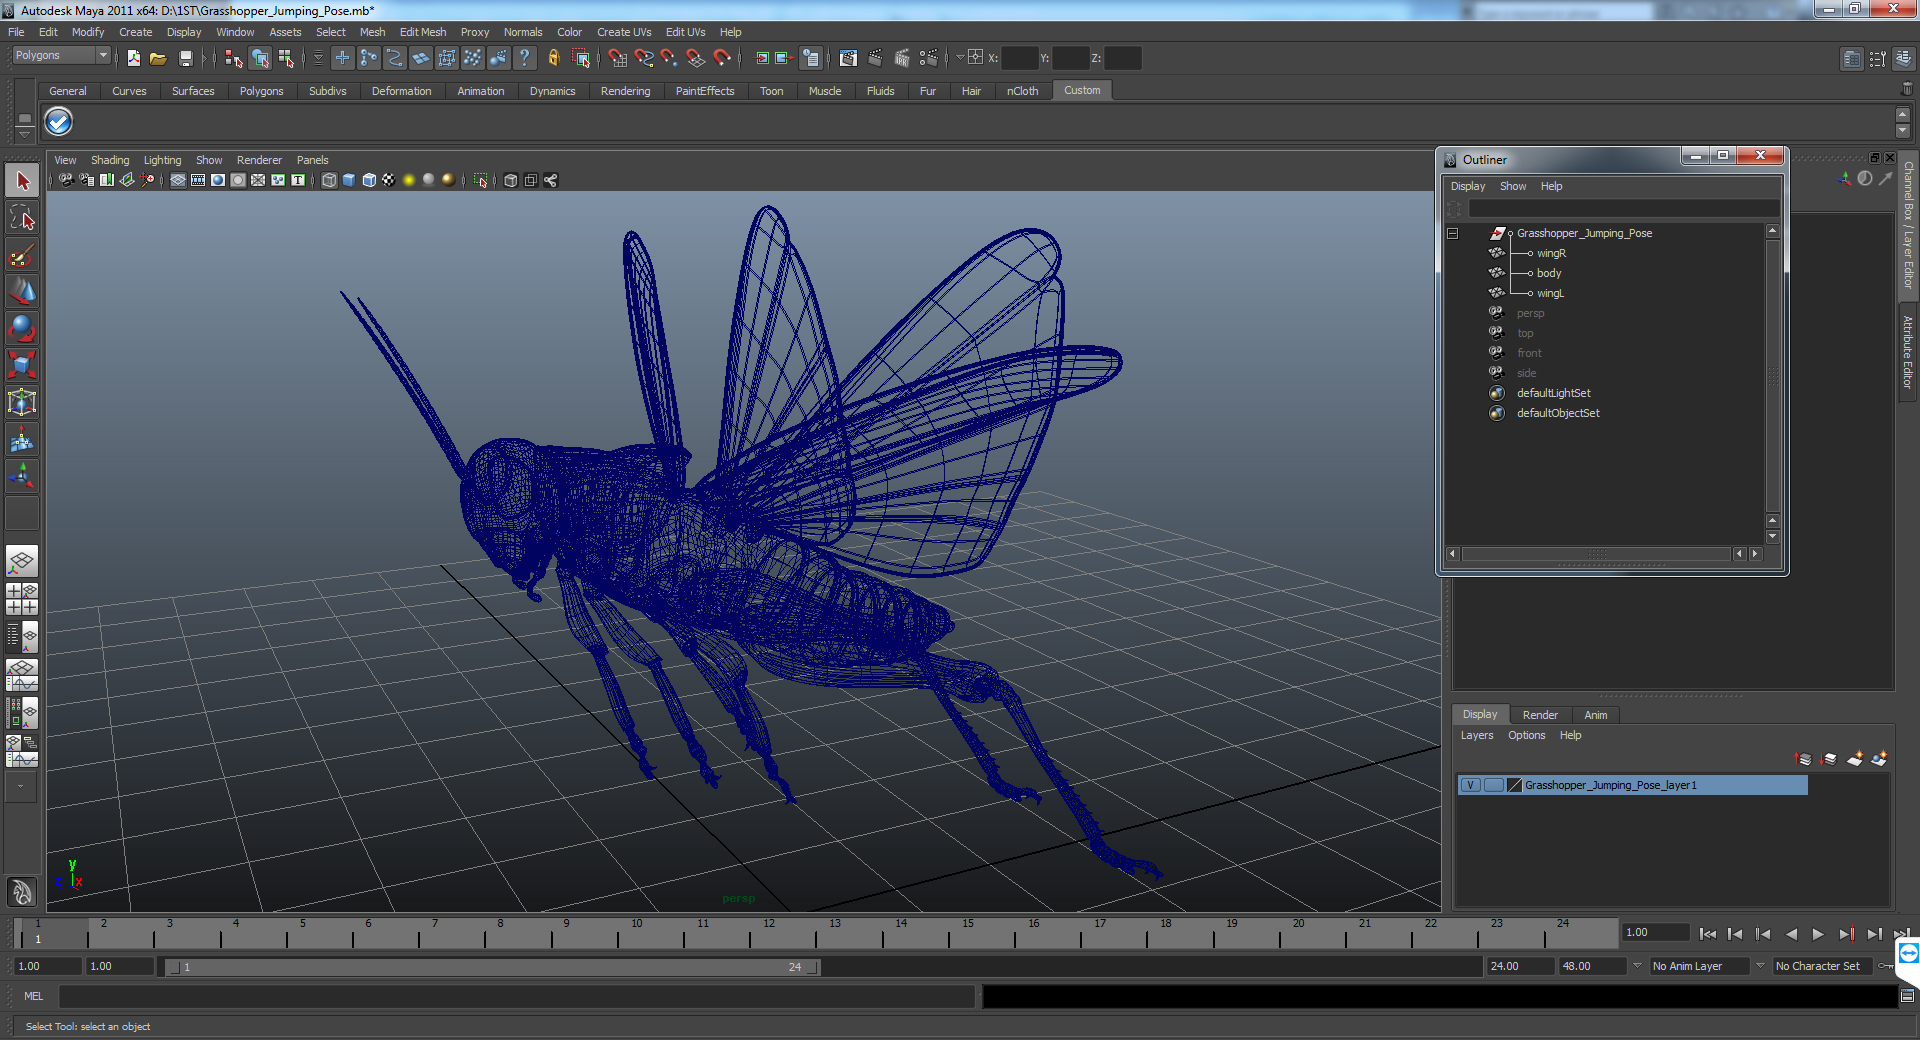The width and height of the screenshot is (1920, 1040).
Task: Select the Soft Modification tool
Action: (22, 439)
